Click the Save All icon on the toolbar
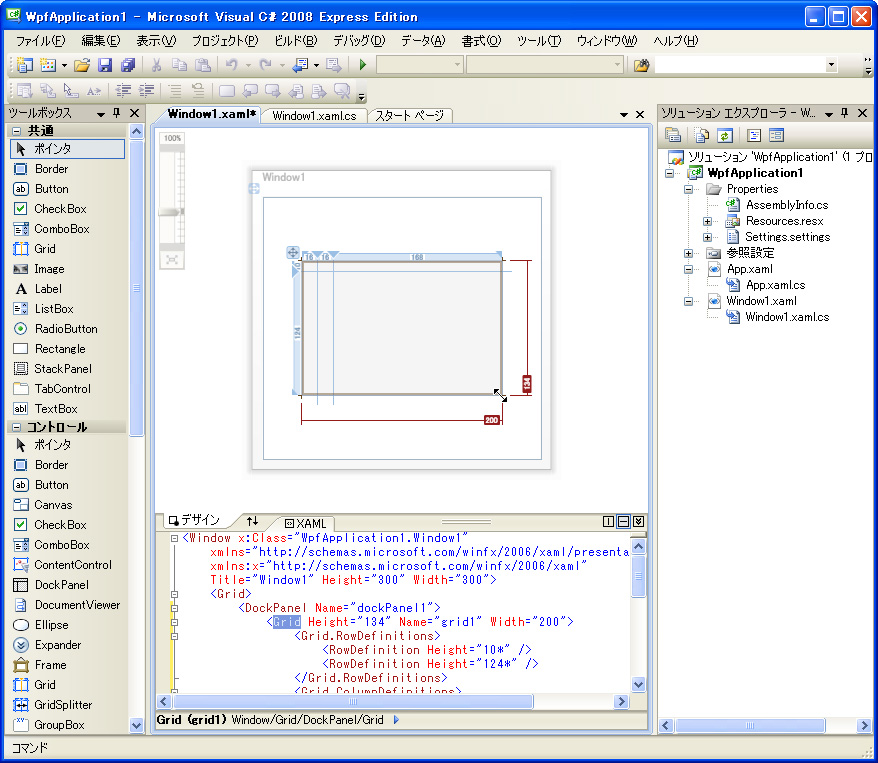 click(x=126, y=64)
